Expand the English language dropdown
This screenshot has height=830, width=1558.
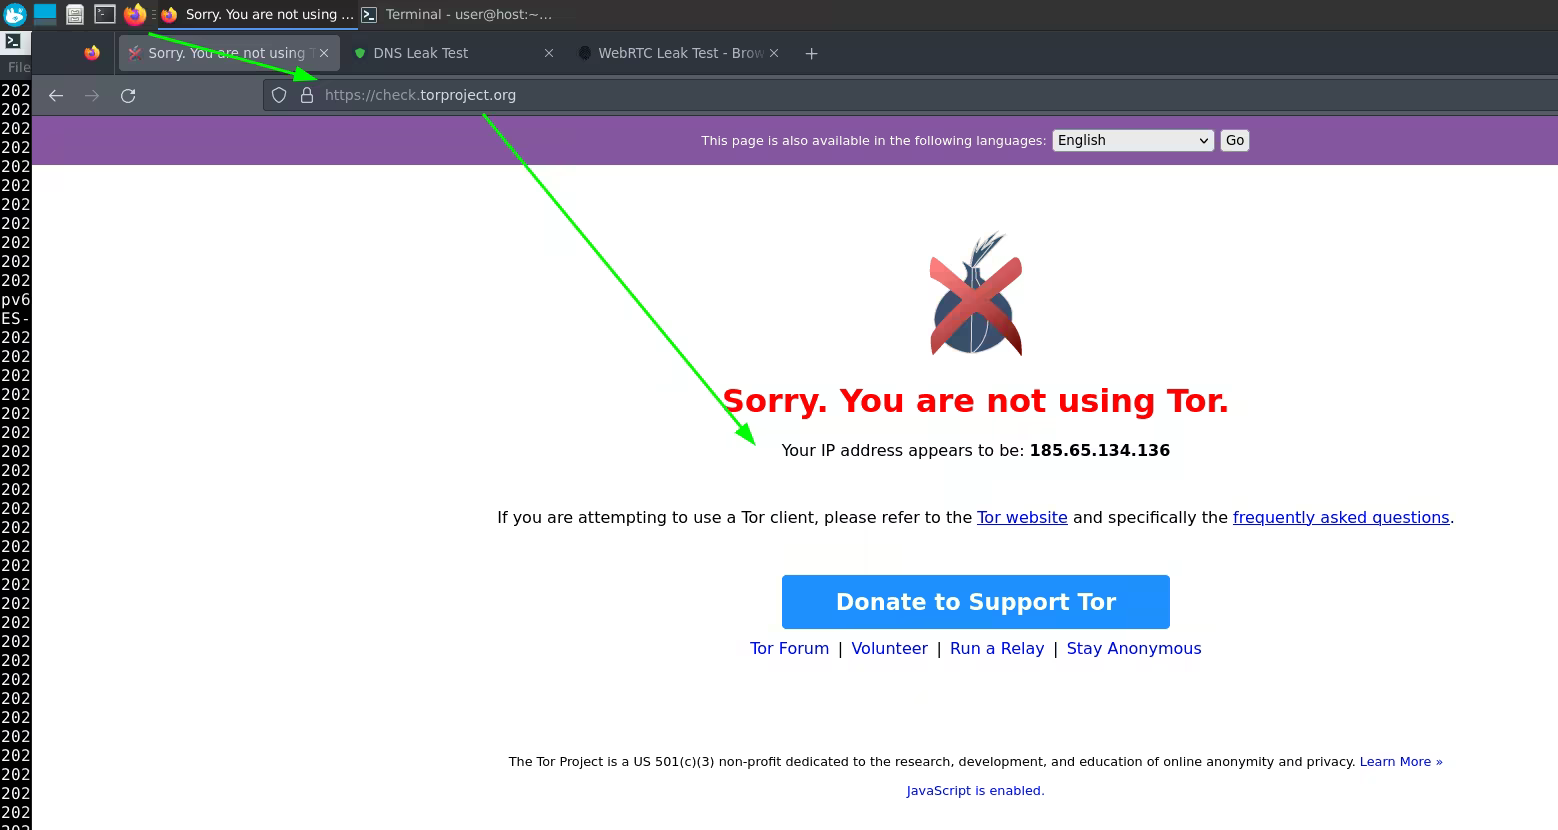click(1133, 140)
